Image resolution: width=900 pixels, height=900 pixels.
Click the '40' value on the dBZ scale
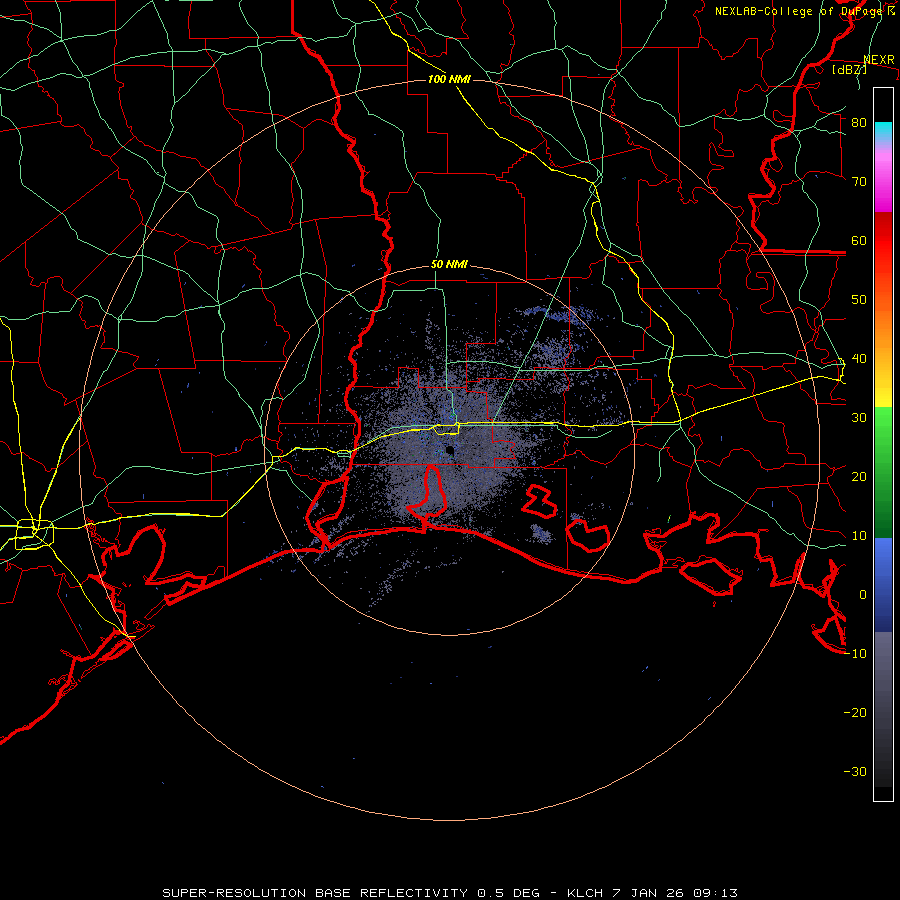click(x=859, y=359)
